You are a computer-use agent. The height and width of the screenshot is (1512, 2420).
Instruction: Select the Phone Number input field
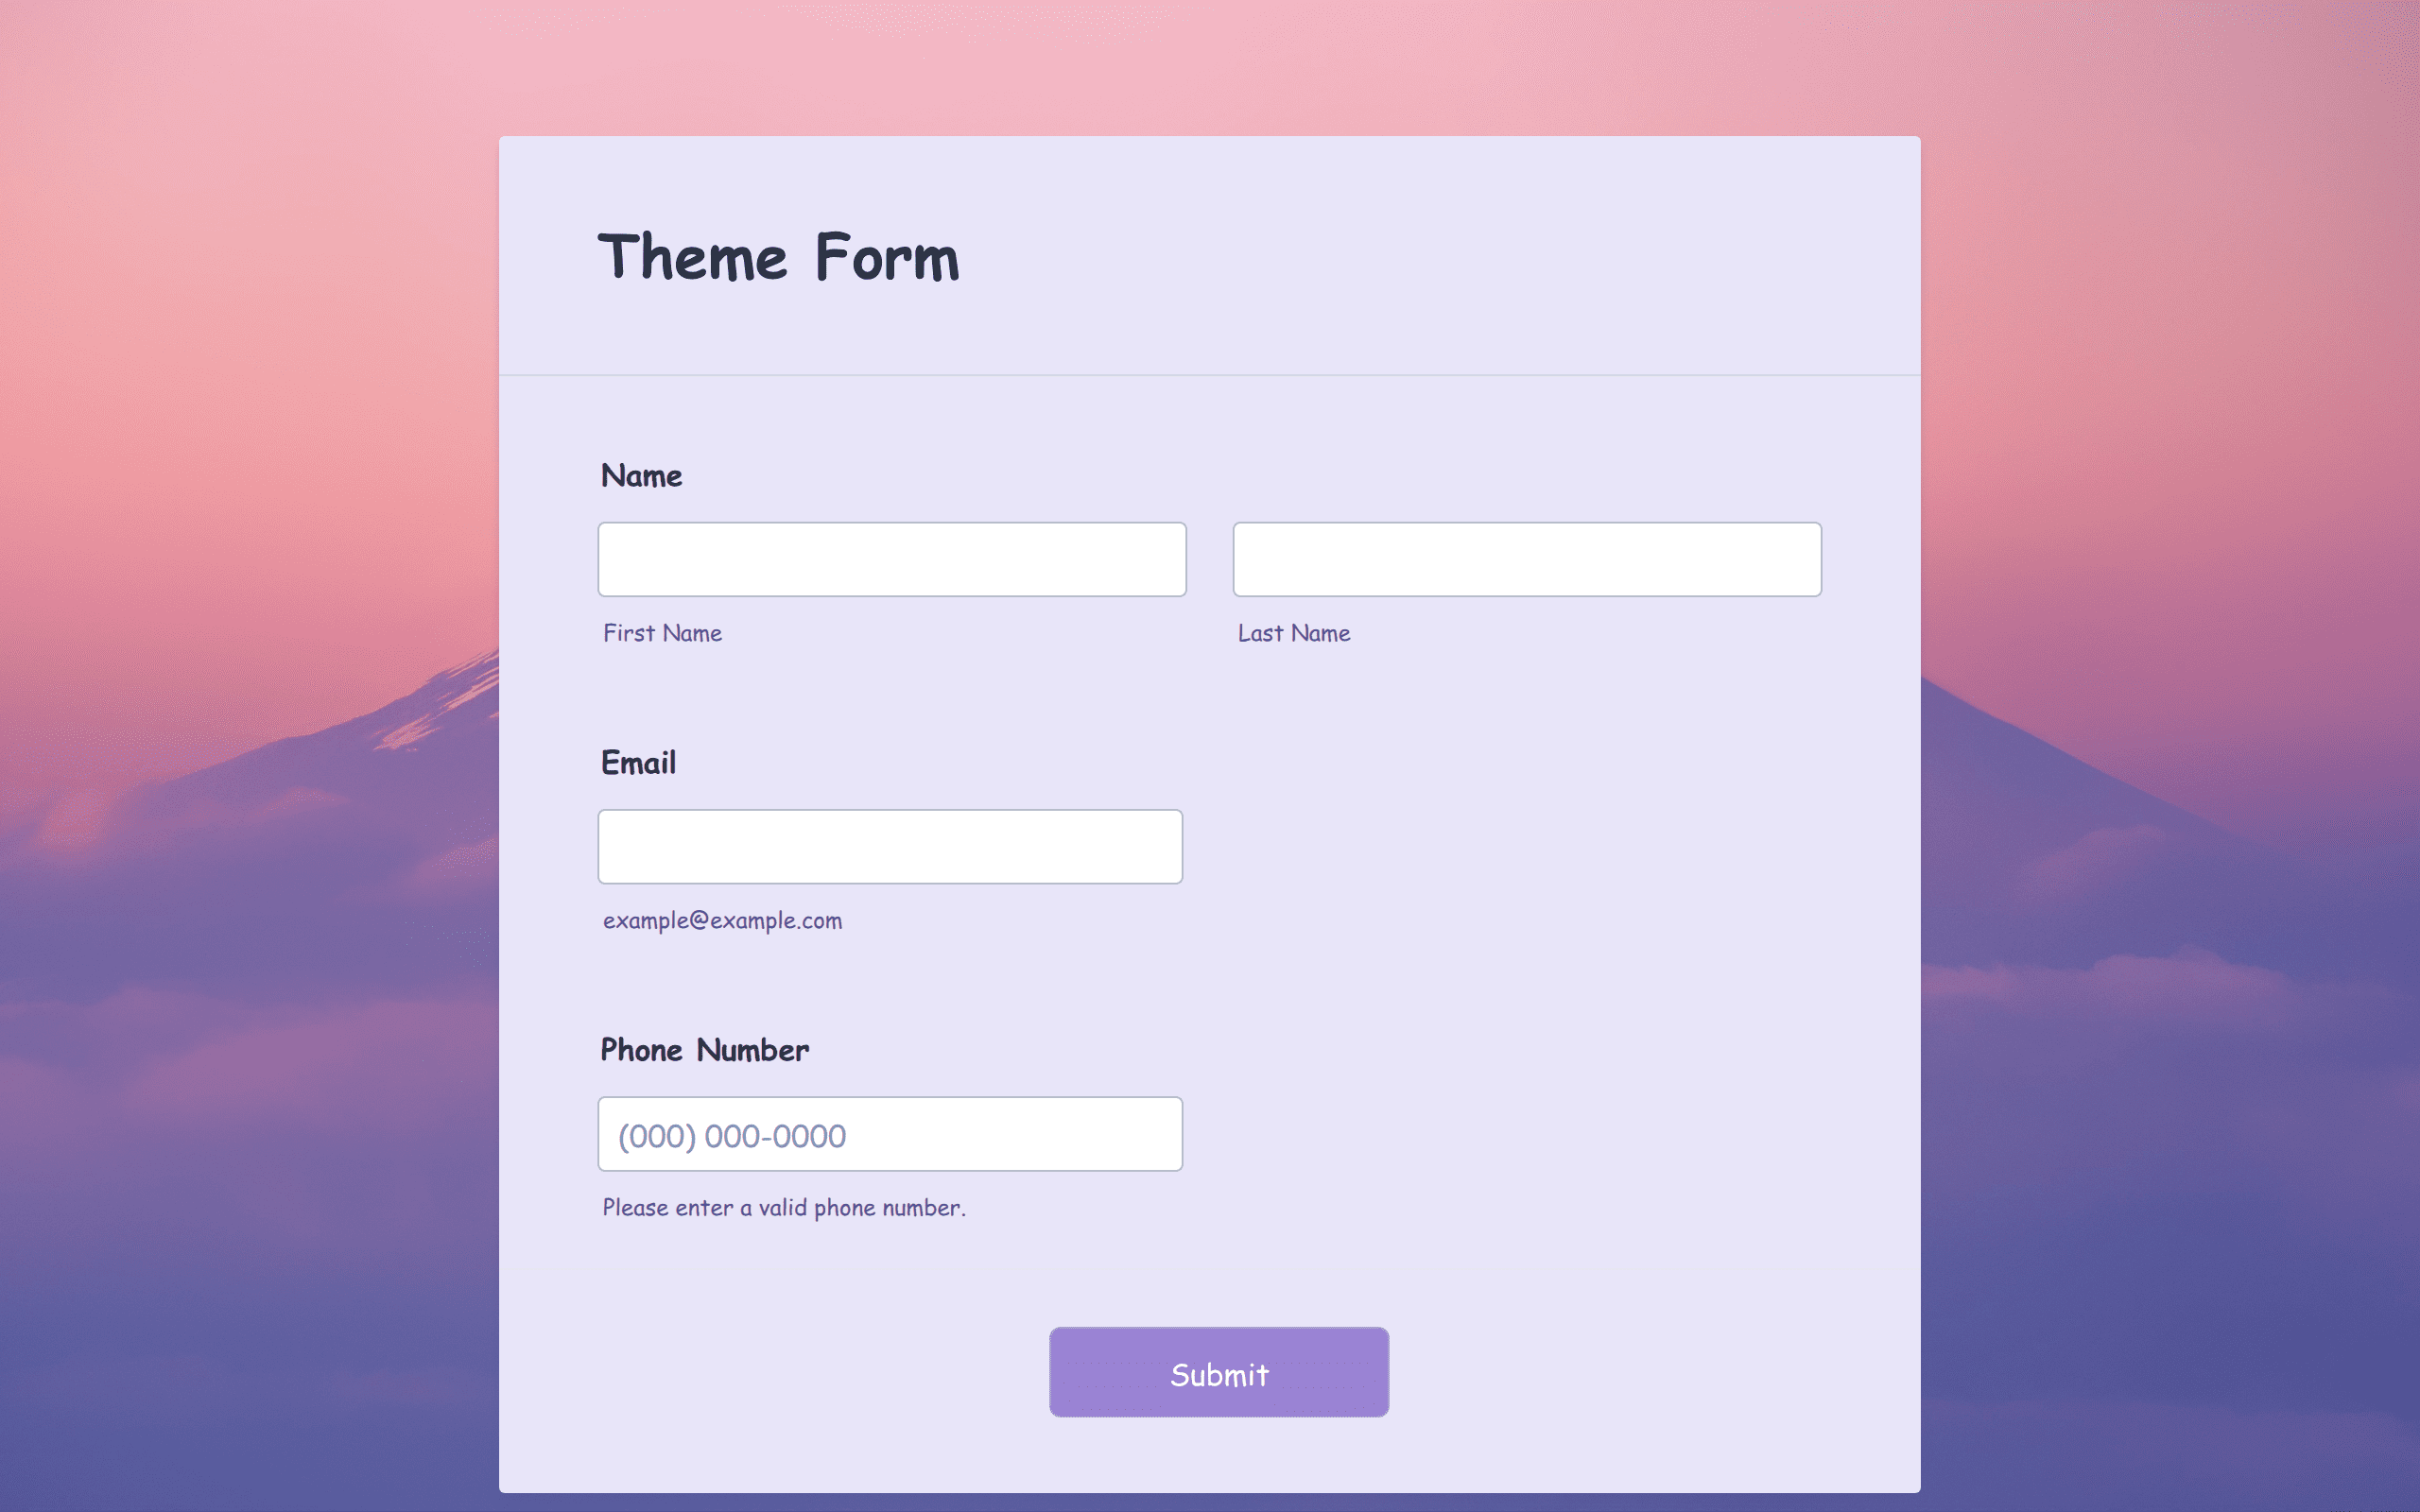coord(890,1134)
